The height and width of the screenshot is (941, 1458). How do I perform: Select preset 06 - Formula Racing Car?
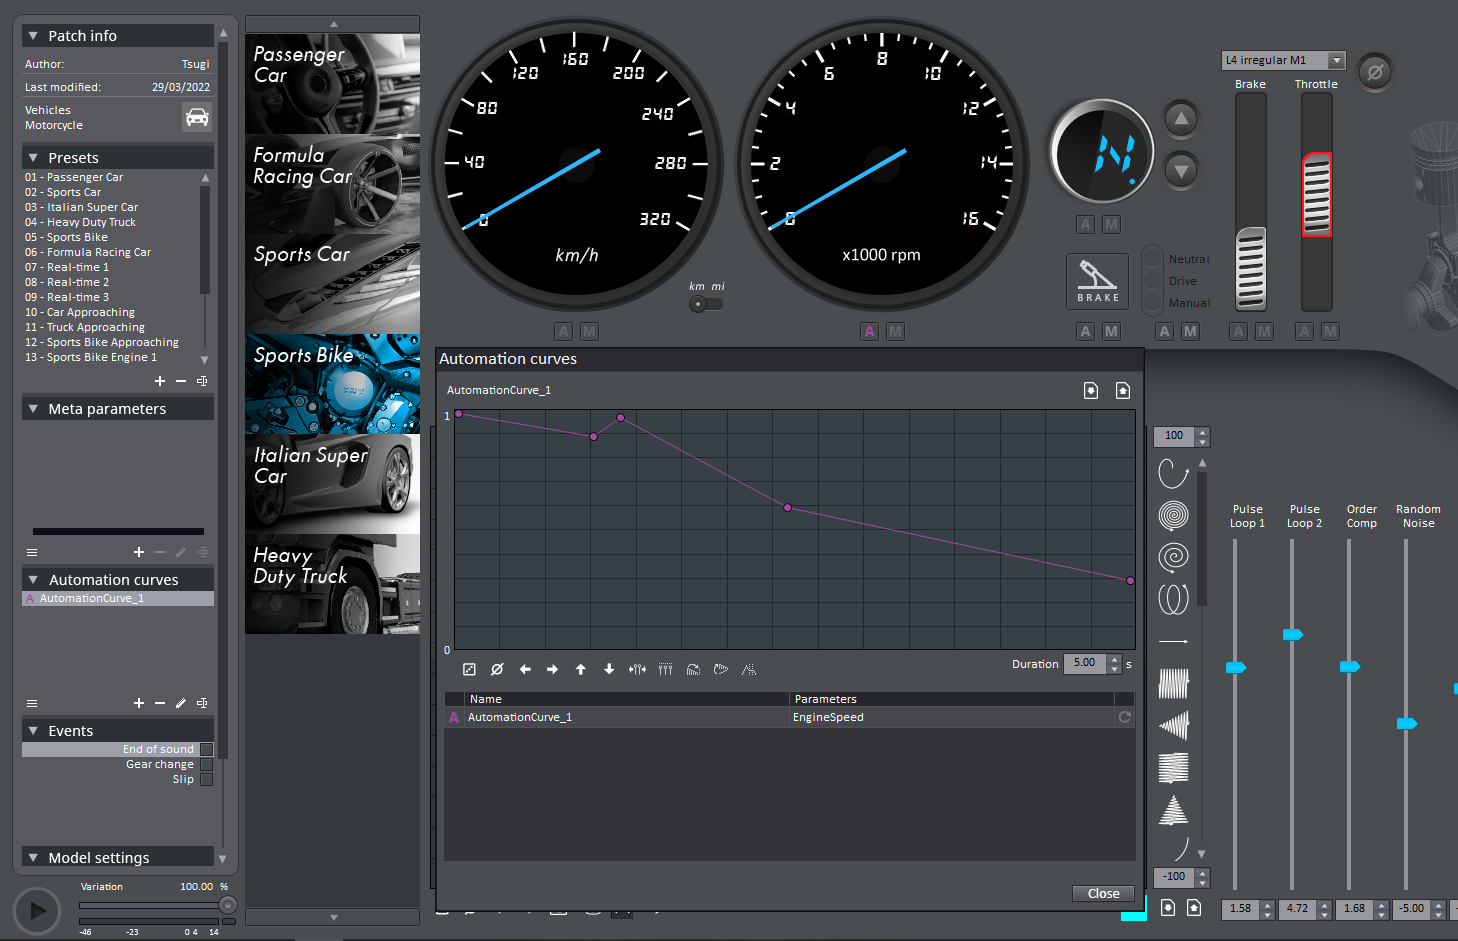(88, 252)
